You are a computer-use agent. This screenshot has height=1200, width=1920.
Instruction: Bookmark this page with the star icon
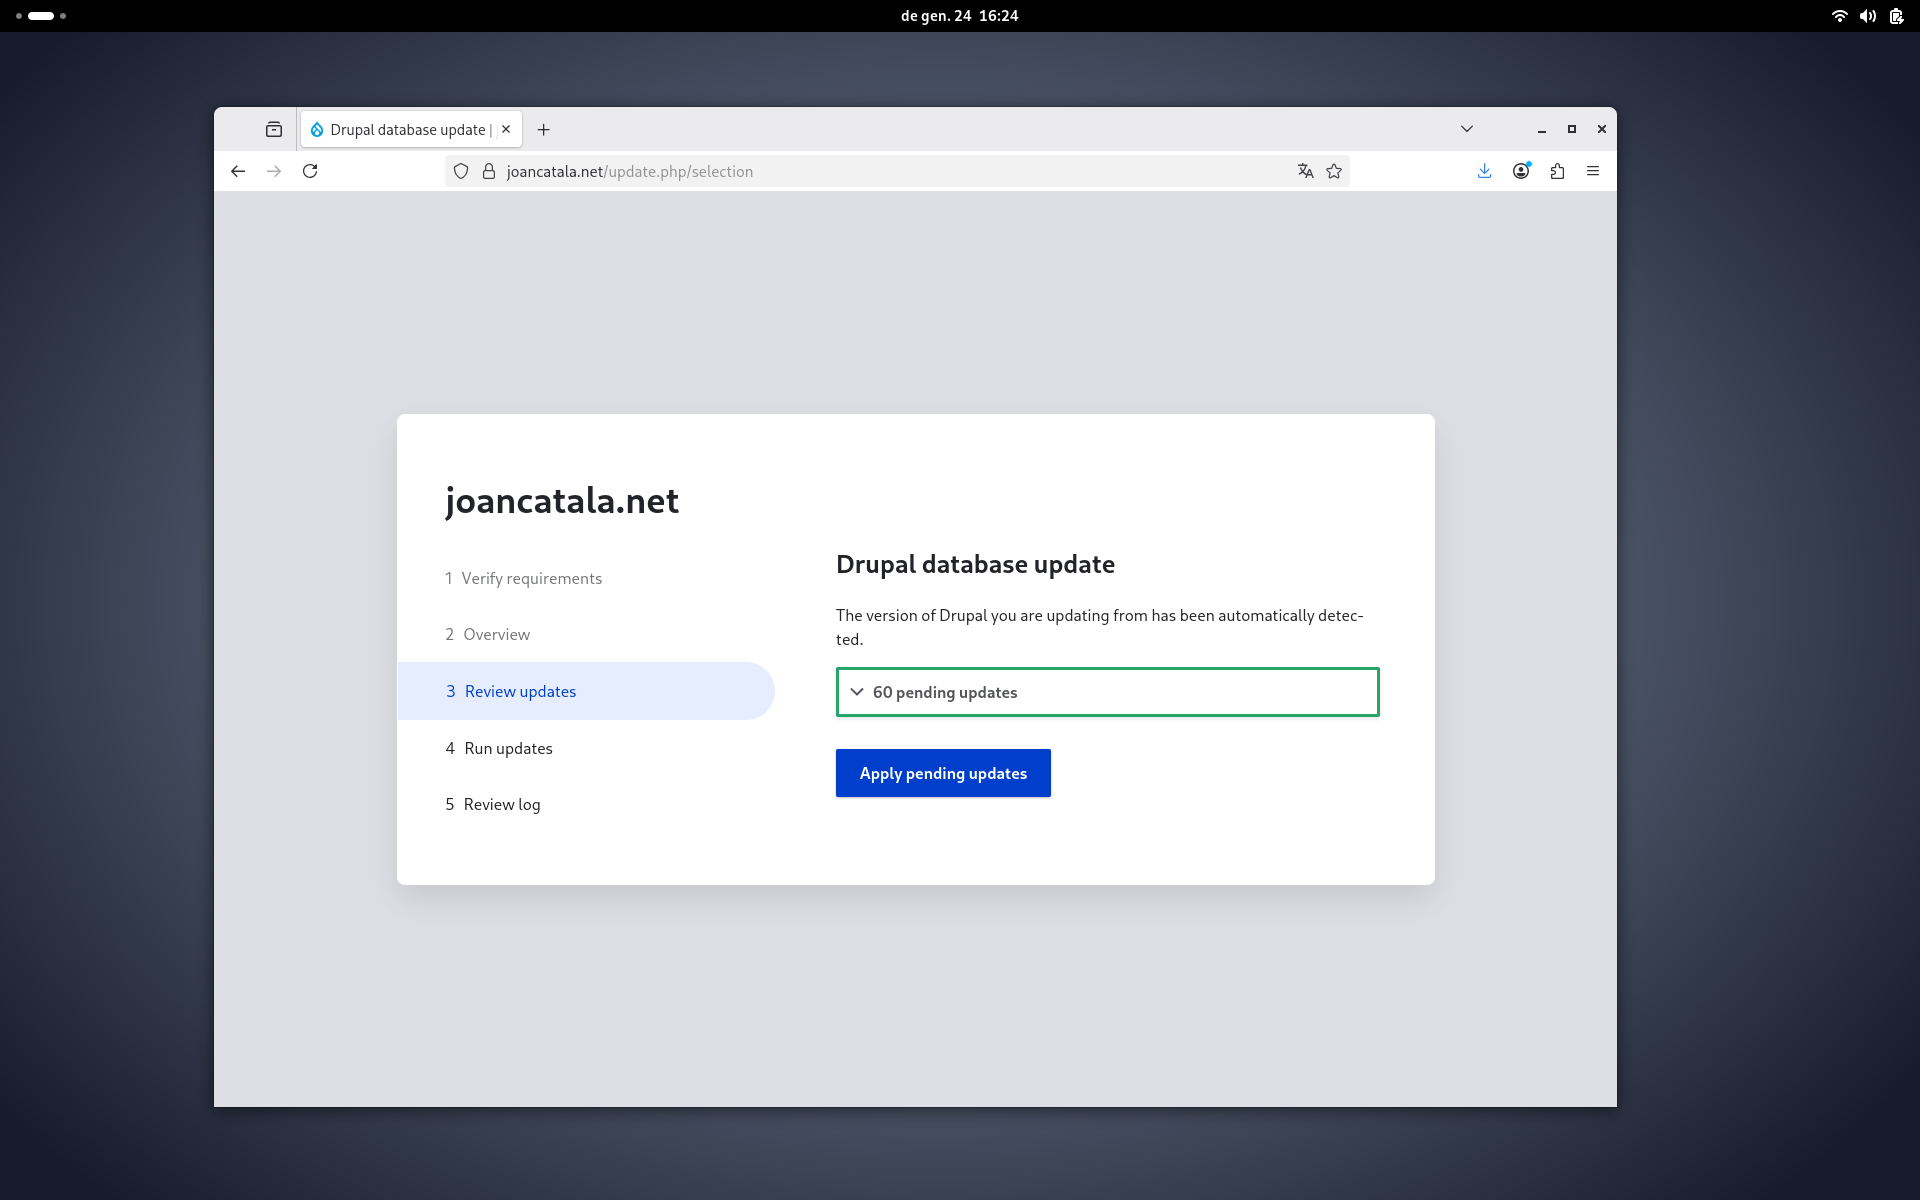[x=1333, y=171]
